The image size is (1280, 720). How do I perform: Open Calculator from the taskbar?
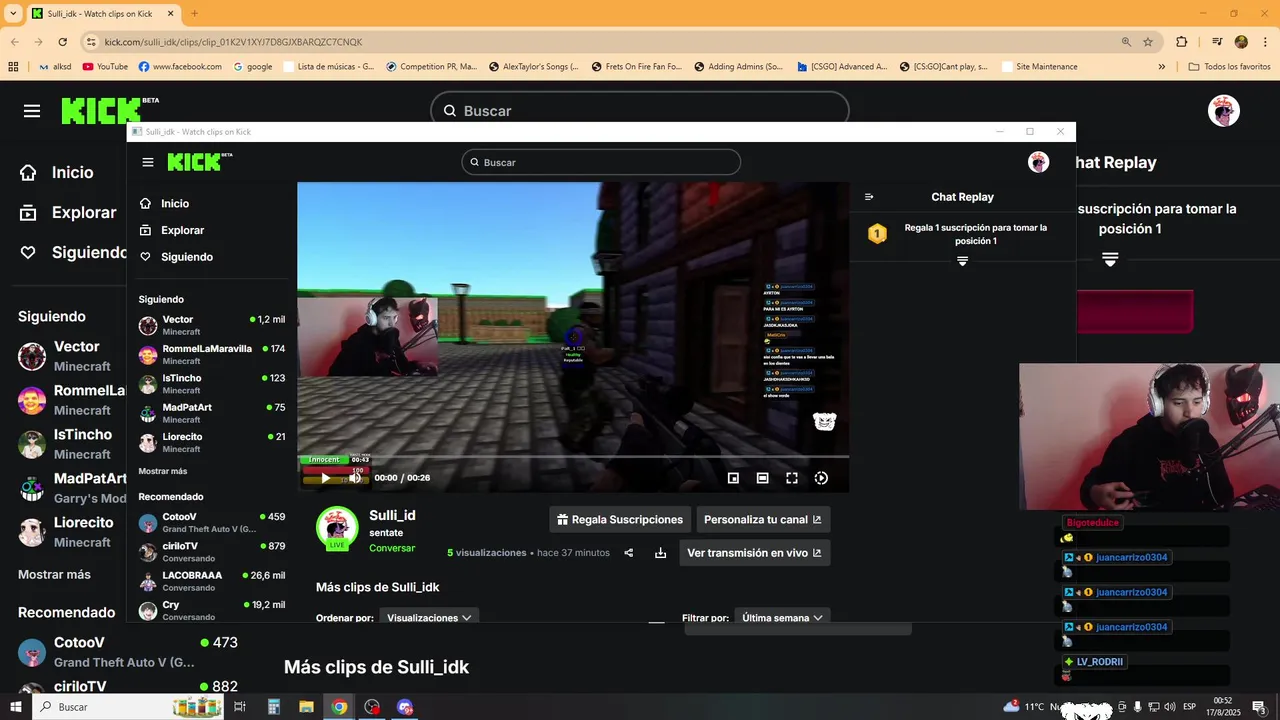click(x=273, y=707)
